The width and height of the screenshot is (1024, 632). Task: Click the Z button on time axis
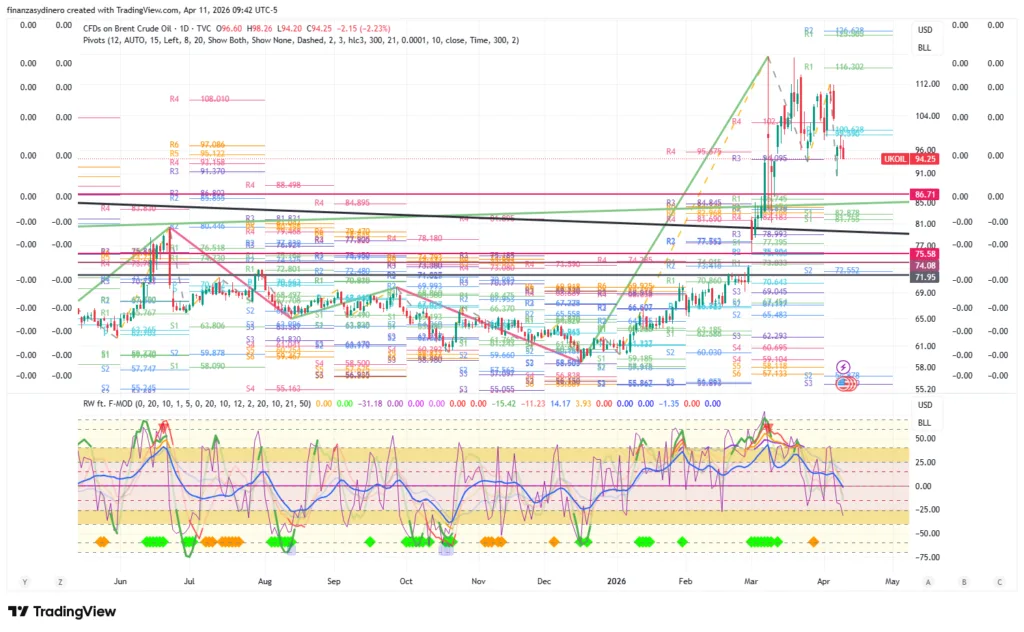(60, 581)
